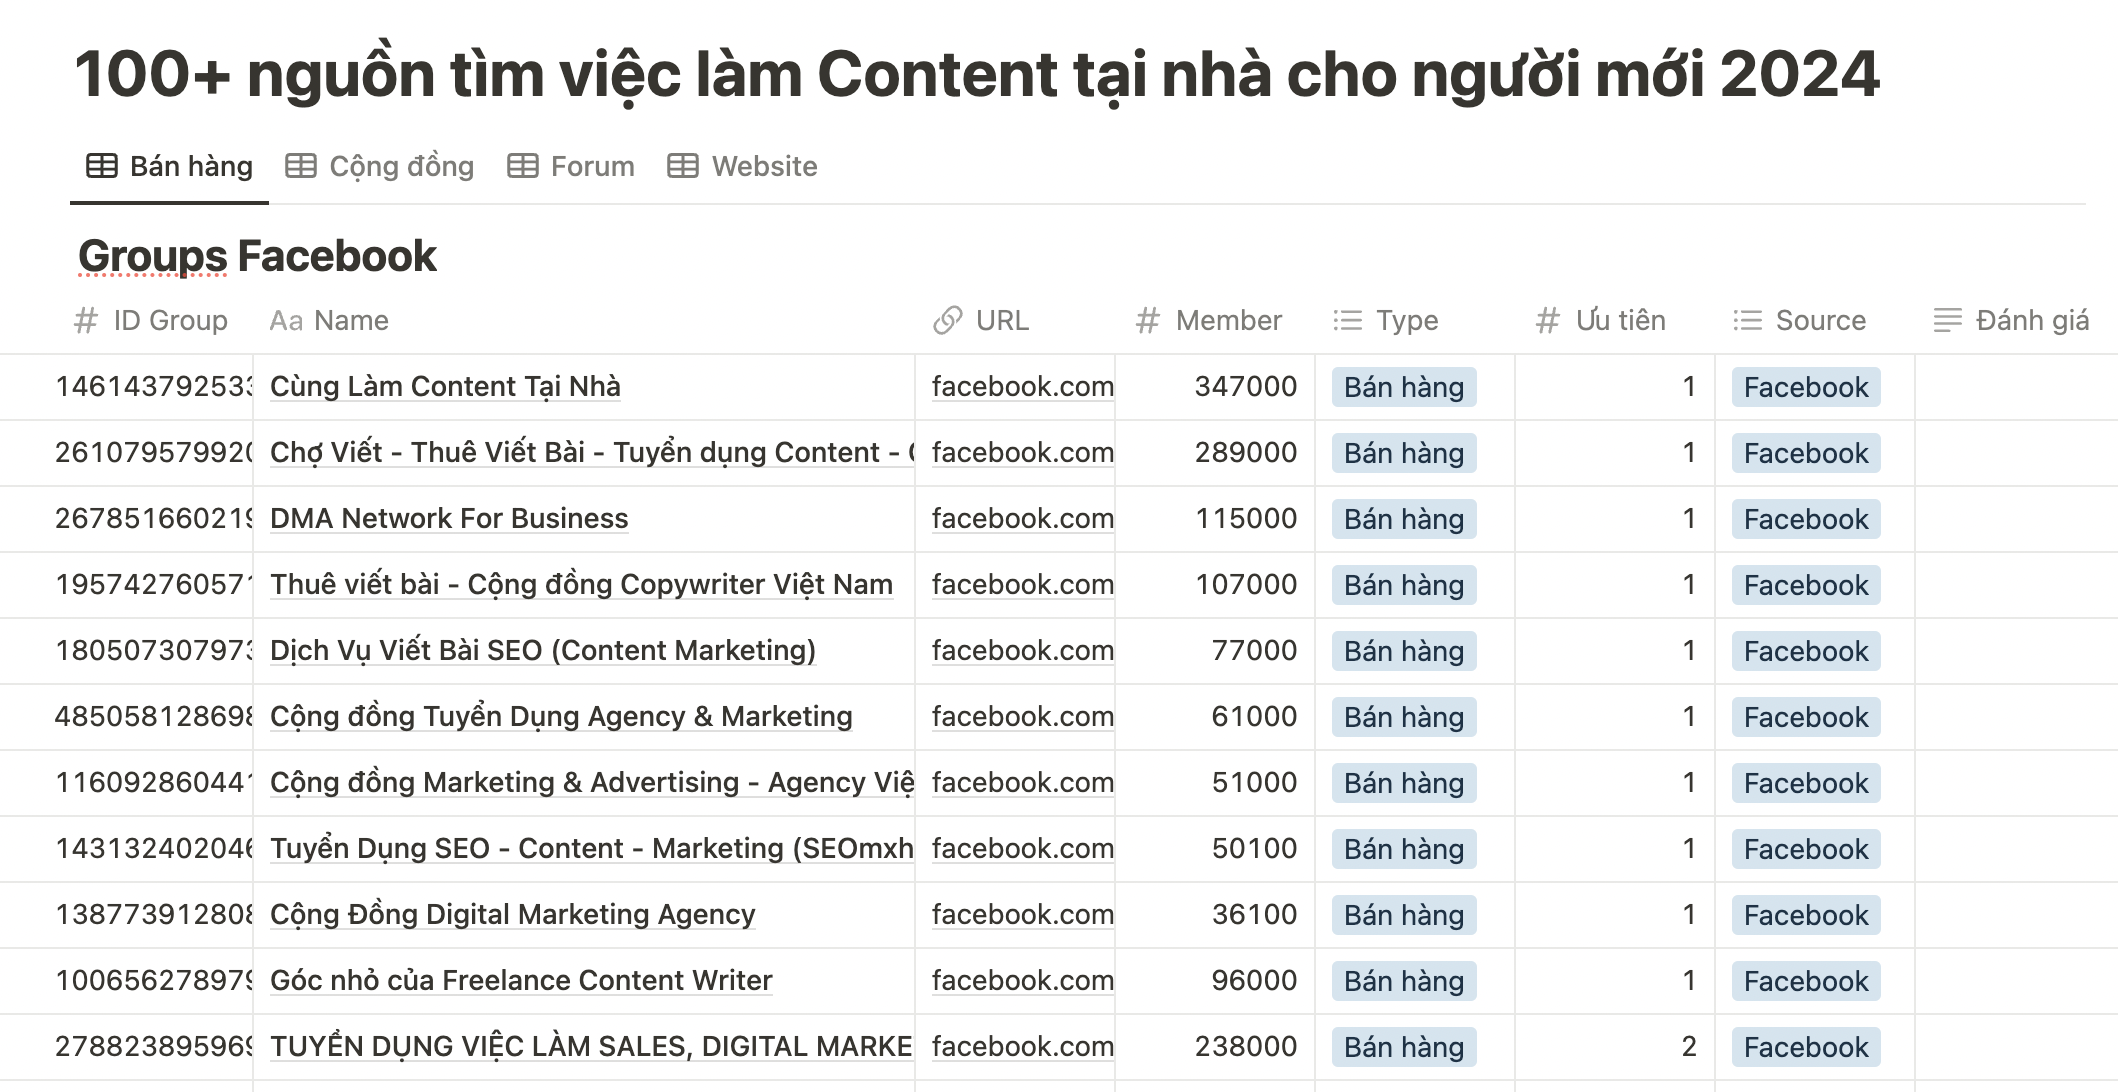Click the table icon beside Website
This screenshot has height=1092, width=2118.
(x=683, y=166)
